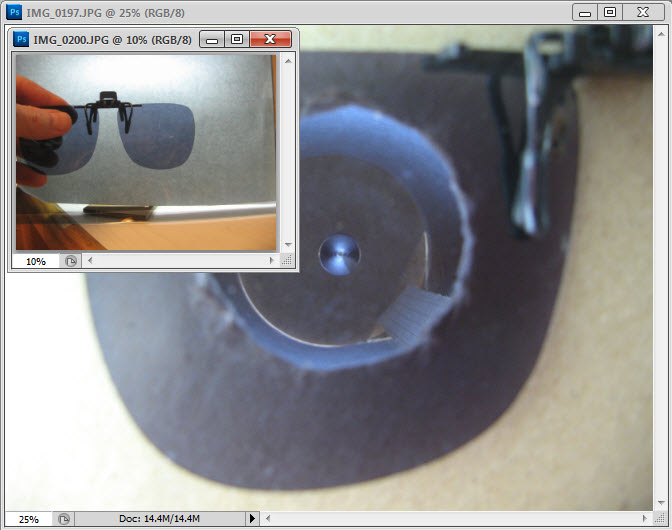Image resolution: width=672 pixels, height=530 pixels.
Task: Minimize the IMG_0200.JPG document window
Action: click(x=212, y=40)
